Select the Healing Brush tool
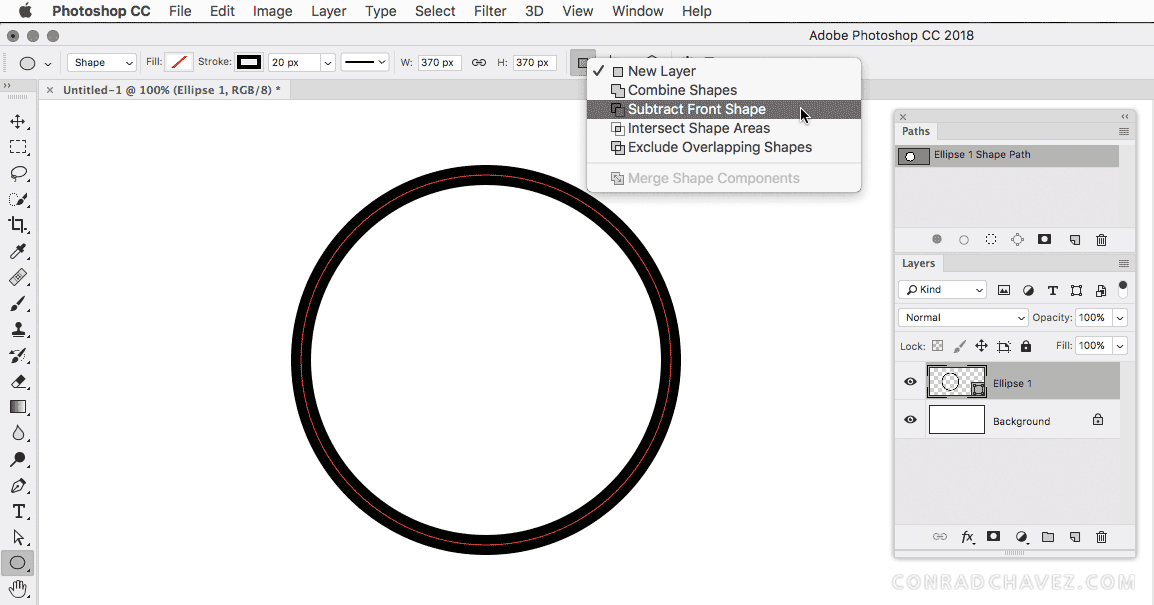Screen dimensions: 1154x605 tap(18, 277)
